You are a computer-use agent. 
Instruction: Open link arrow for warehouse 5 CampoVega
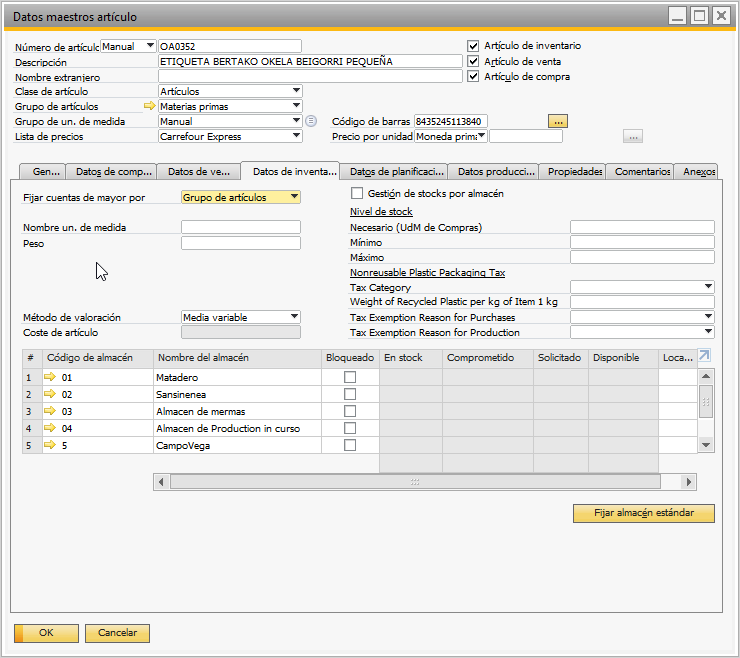pos(50,445)
